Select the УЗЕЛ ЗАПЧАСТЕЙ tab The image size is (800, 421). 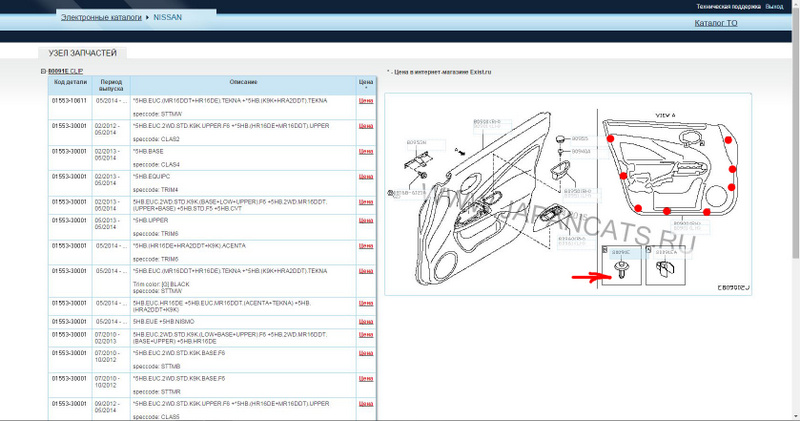coord(83,53)
